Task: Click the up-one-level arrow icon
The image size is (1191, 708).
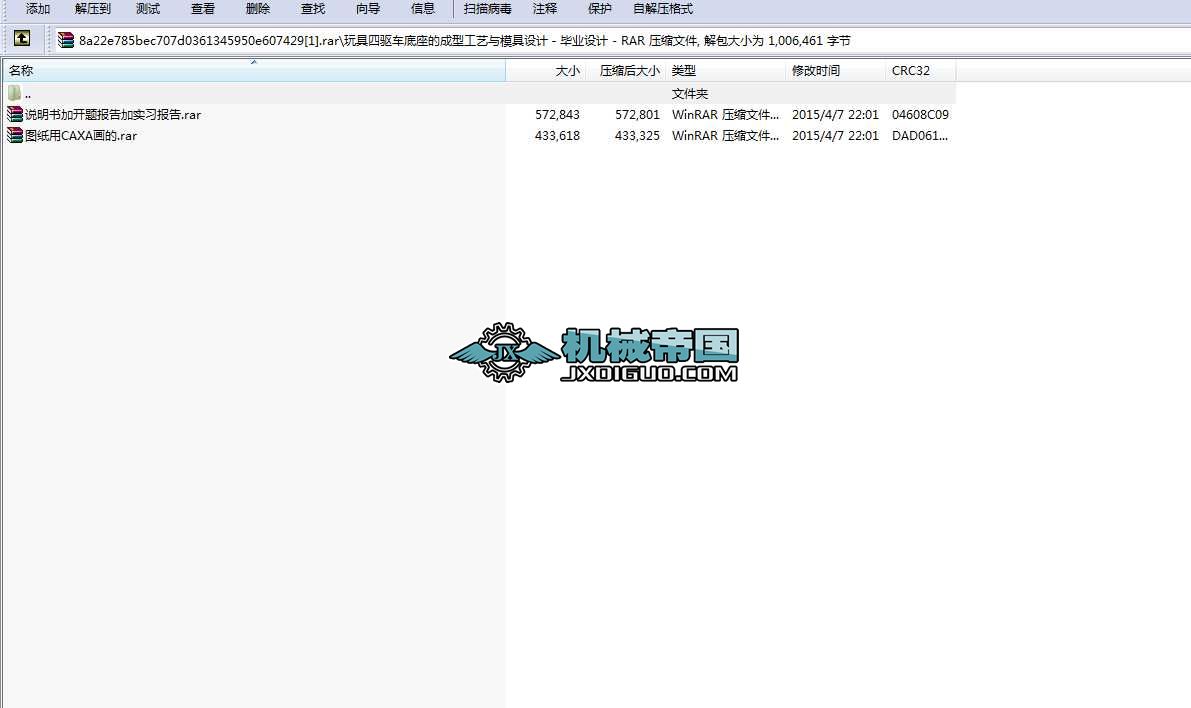Action: point(22,38)
